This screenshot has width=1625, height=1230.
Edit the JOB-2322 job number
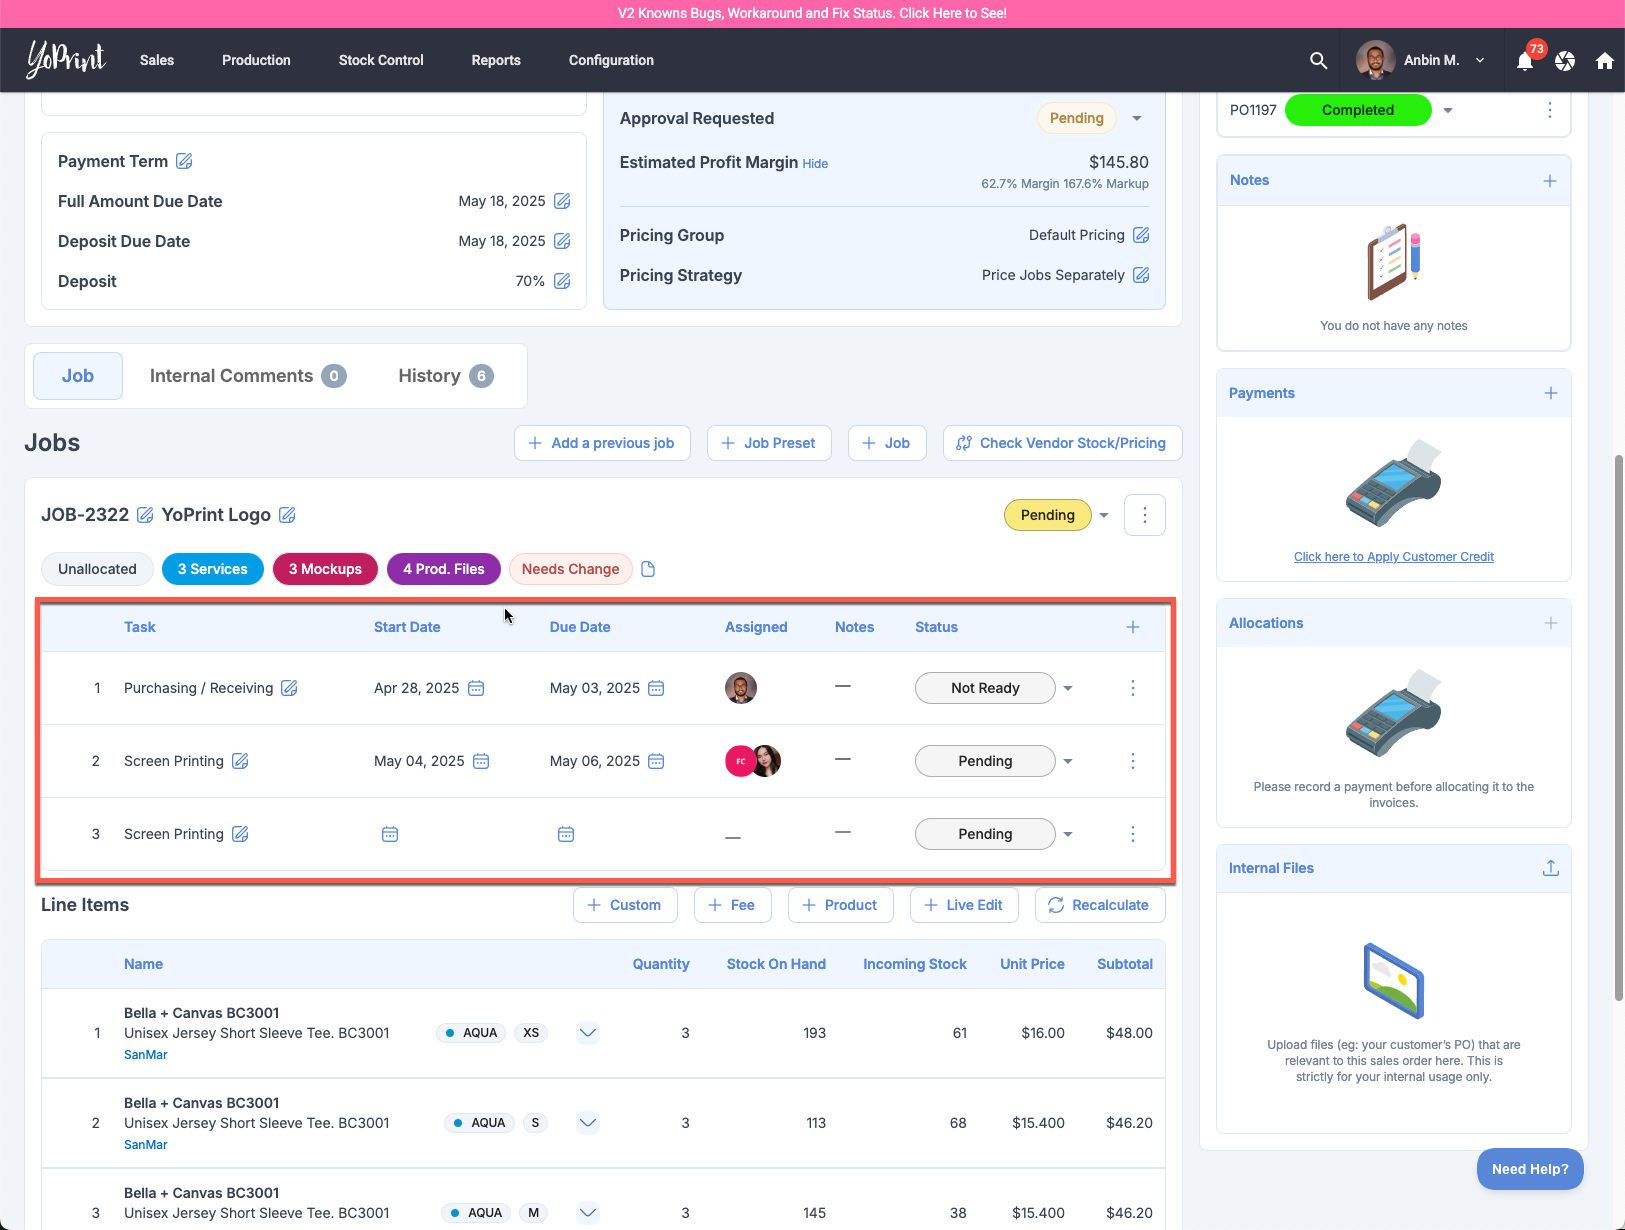[145, 515]
